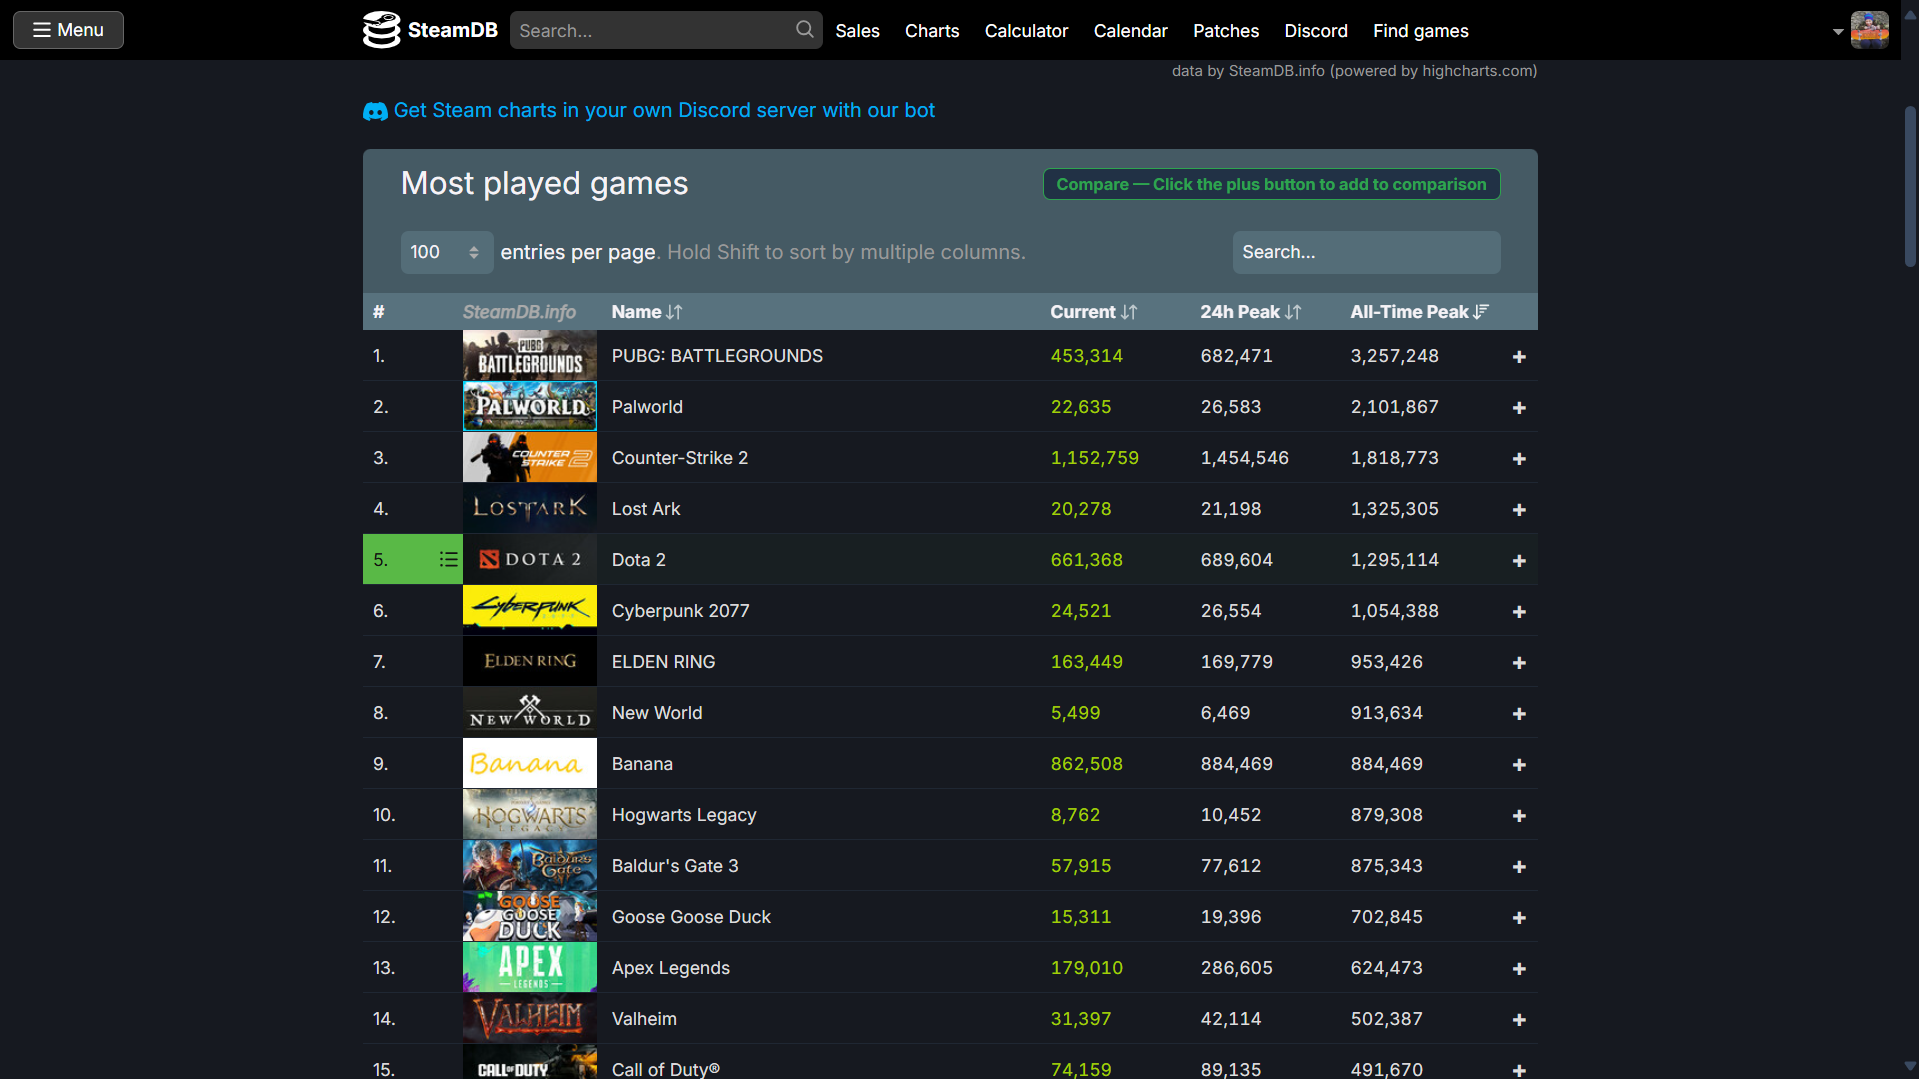Viewport: 1919px width, 1079px height.
Task: Open the Steam charts Discord bot link
Action: (x=664, y=110)
